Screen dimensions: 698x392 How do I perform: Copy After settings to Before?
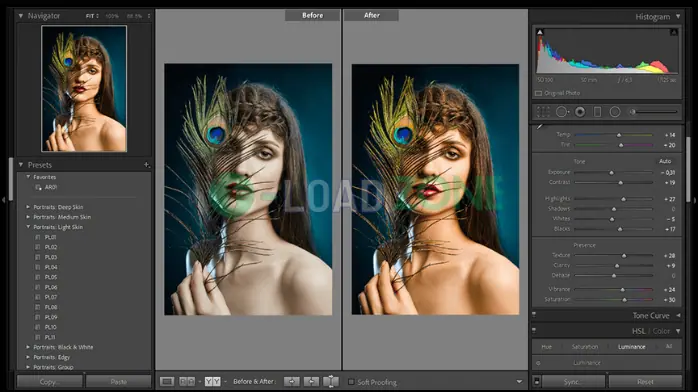coord(311,381)
